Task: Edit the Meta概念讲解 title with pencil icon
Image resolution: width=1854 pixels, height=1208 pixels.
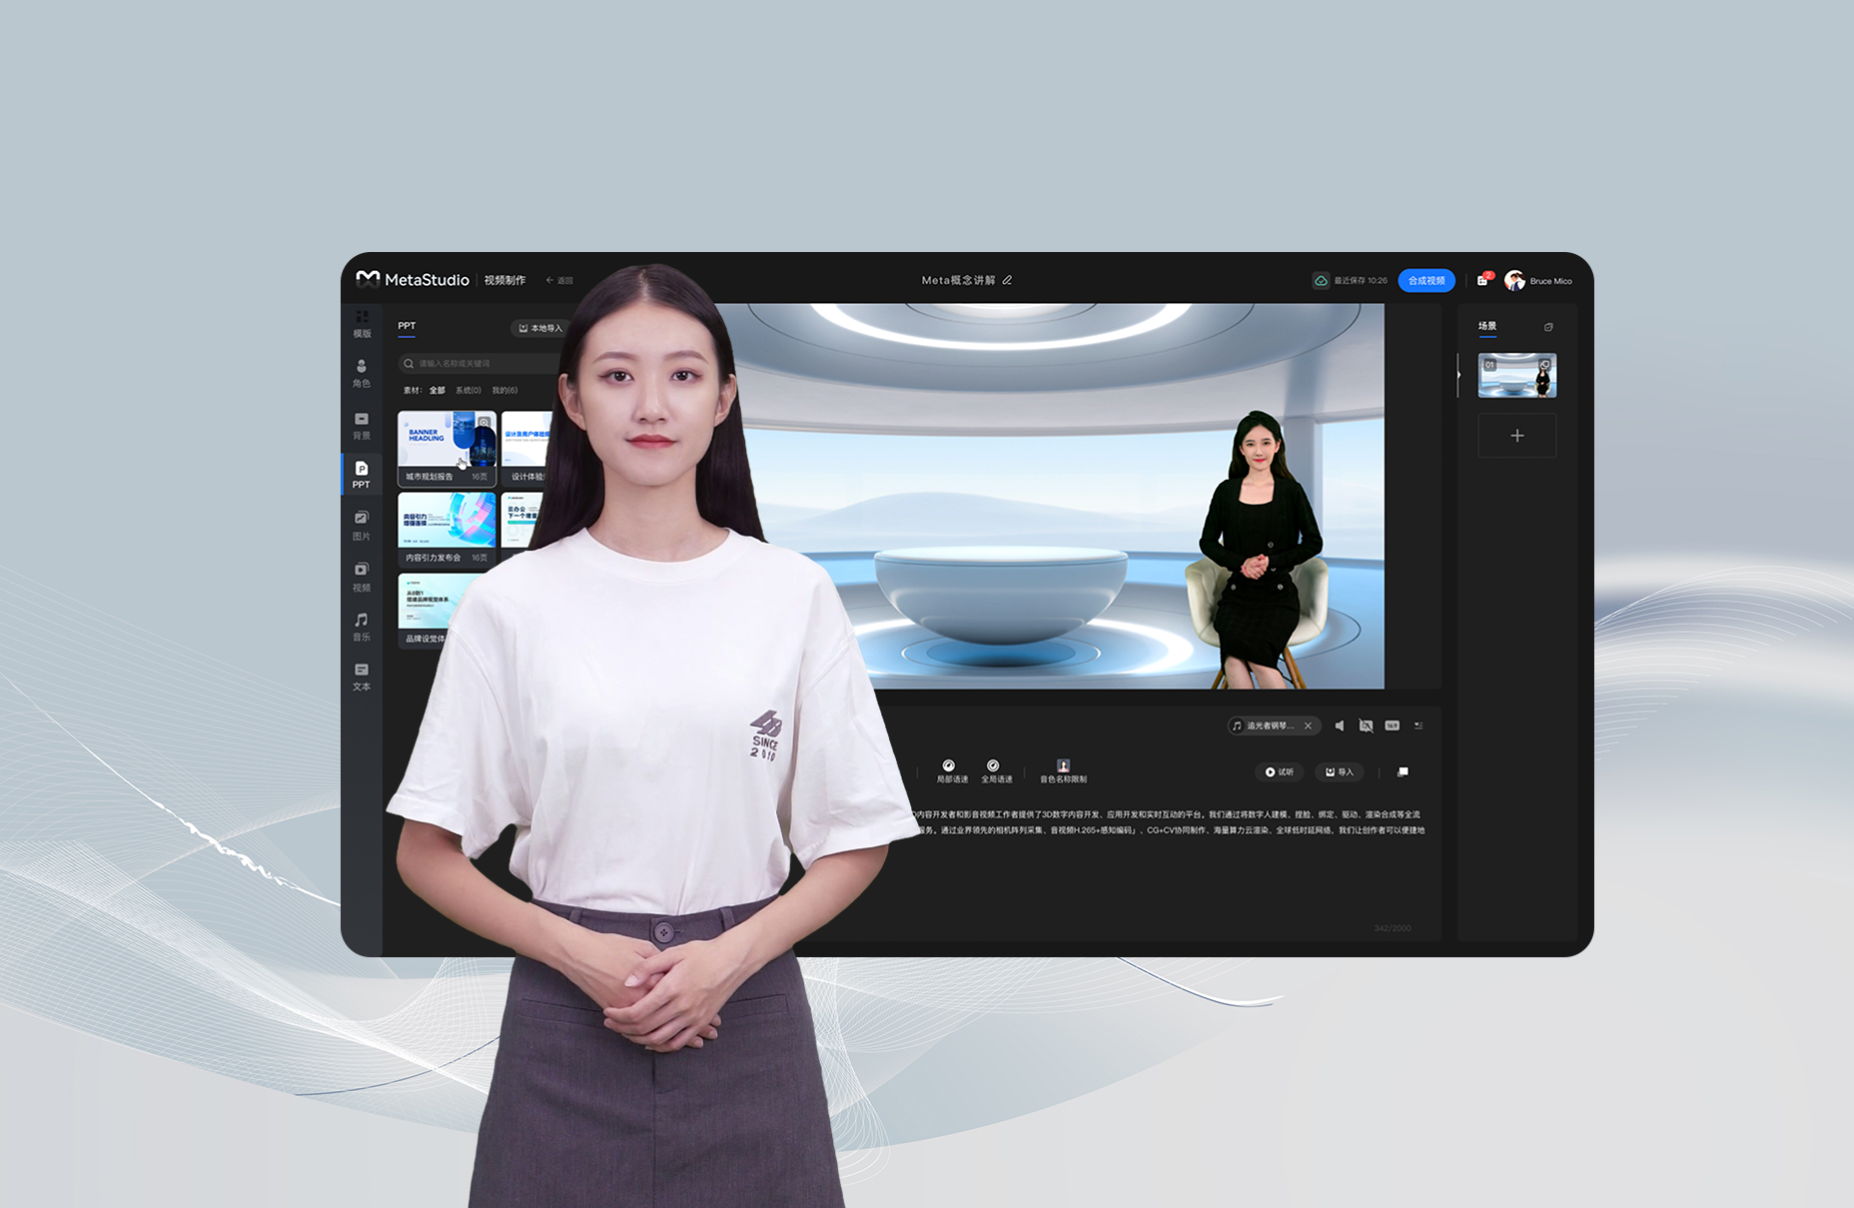Action: coord(1007,280)
